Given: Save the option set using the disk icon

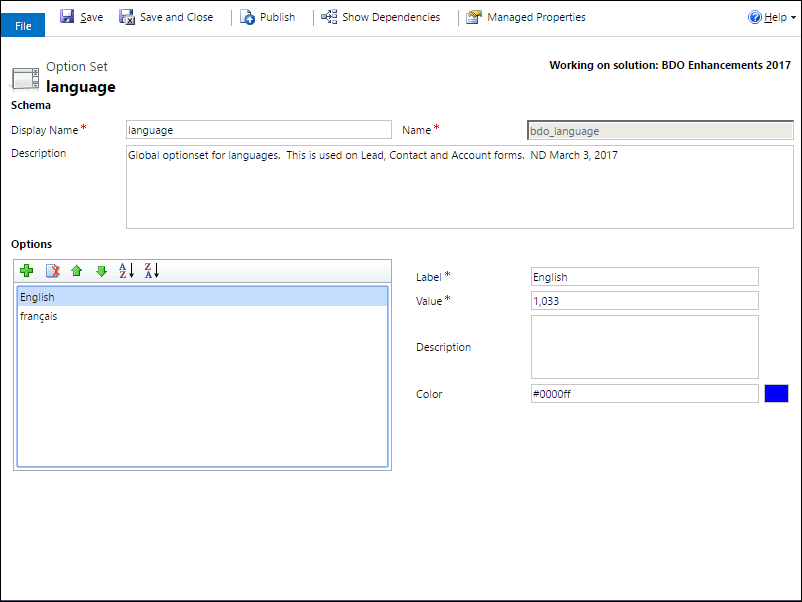Looking at the screenshot, I should coord(68,16).
